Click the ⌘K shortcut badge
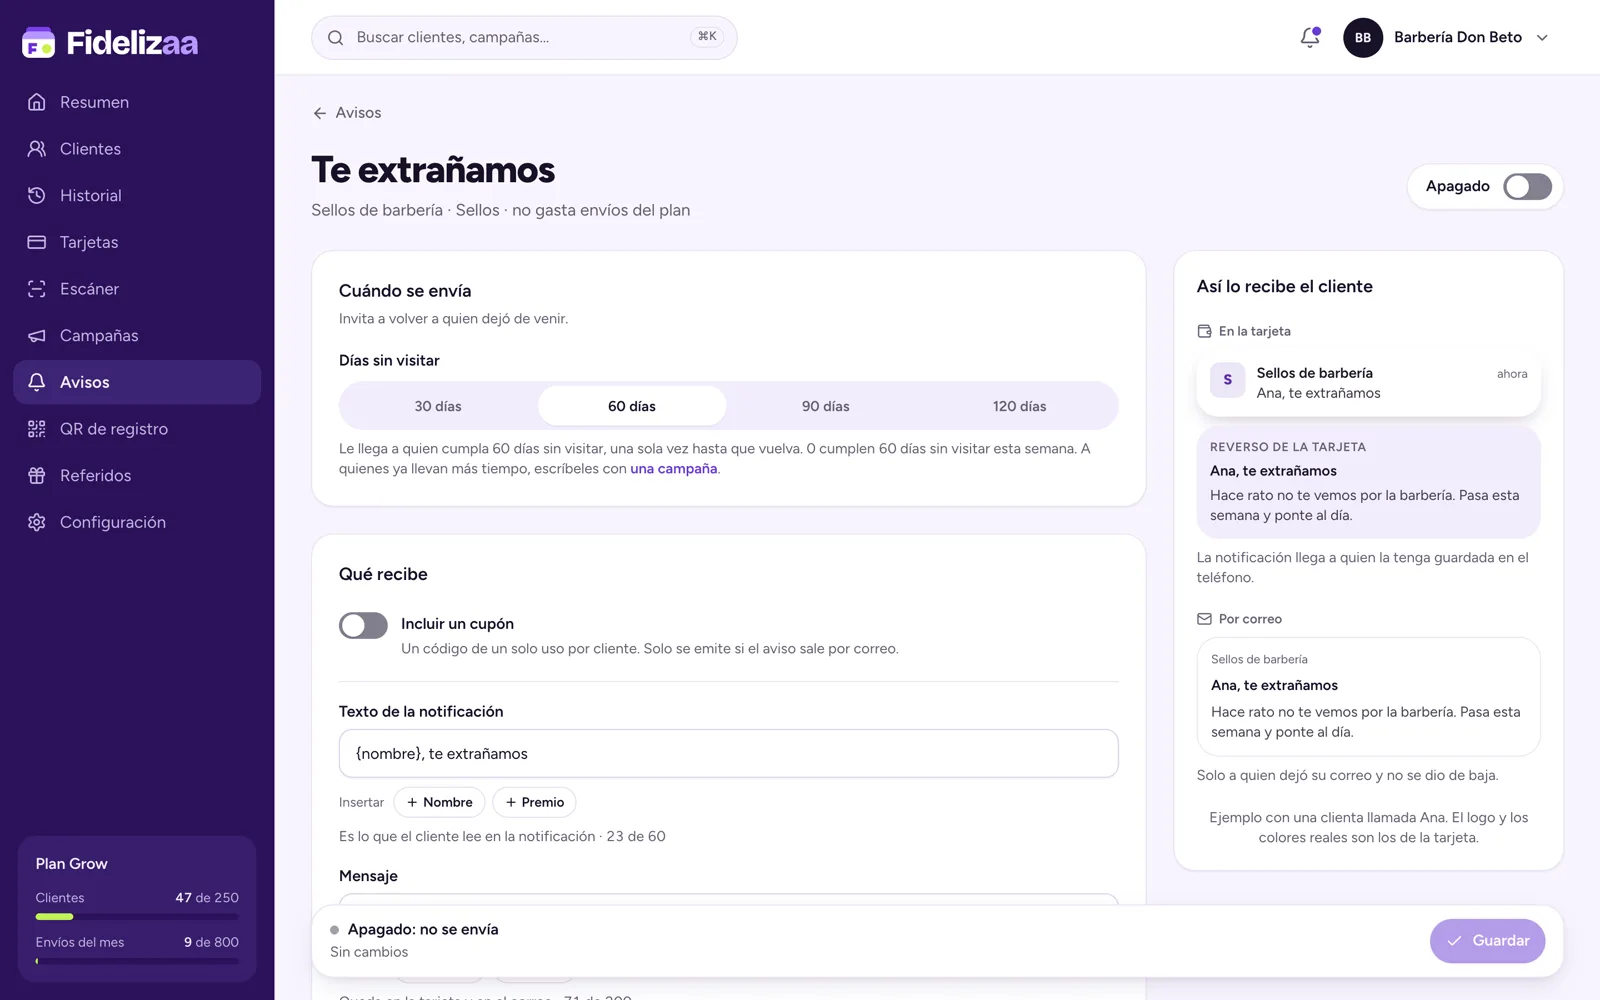The image size is (1600, 1000). tap(707, 36)
